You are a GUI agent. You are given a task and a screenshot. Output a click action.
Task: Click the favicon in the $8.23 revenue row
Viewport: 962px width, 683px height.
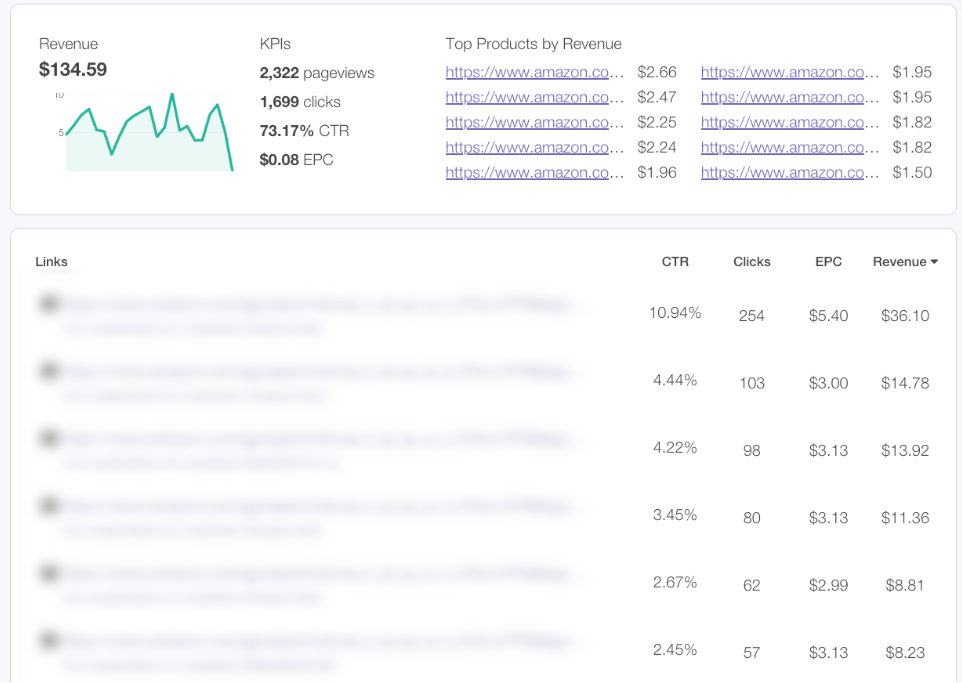(46, 640)
